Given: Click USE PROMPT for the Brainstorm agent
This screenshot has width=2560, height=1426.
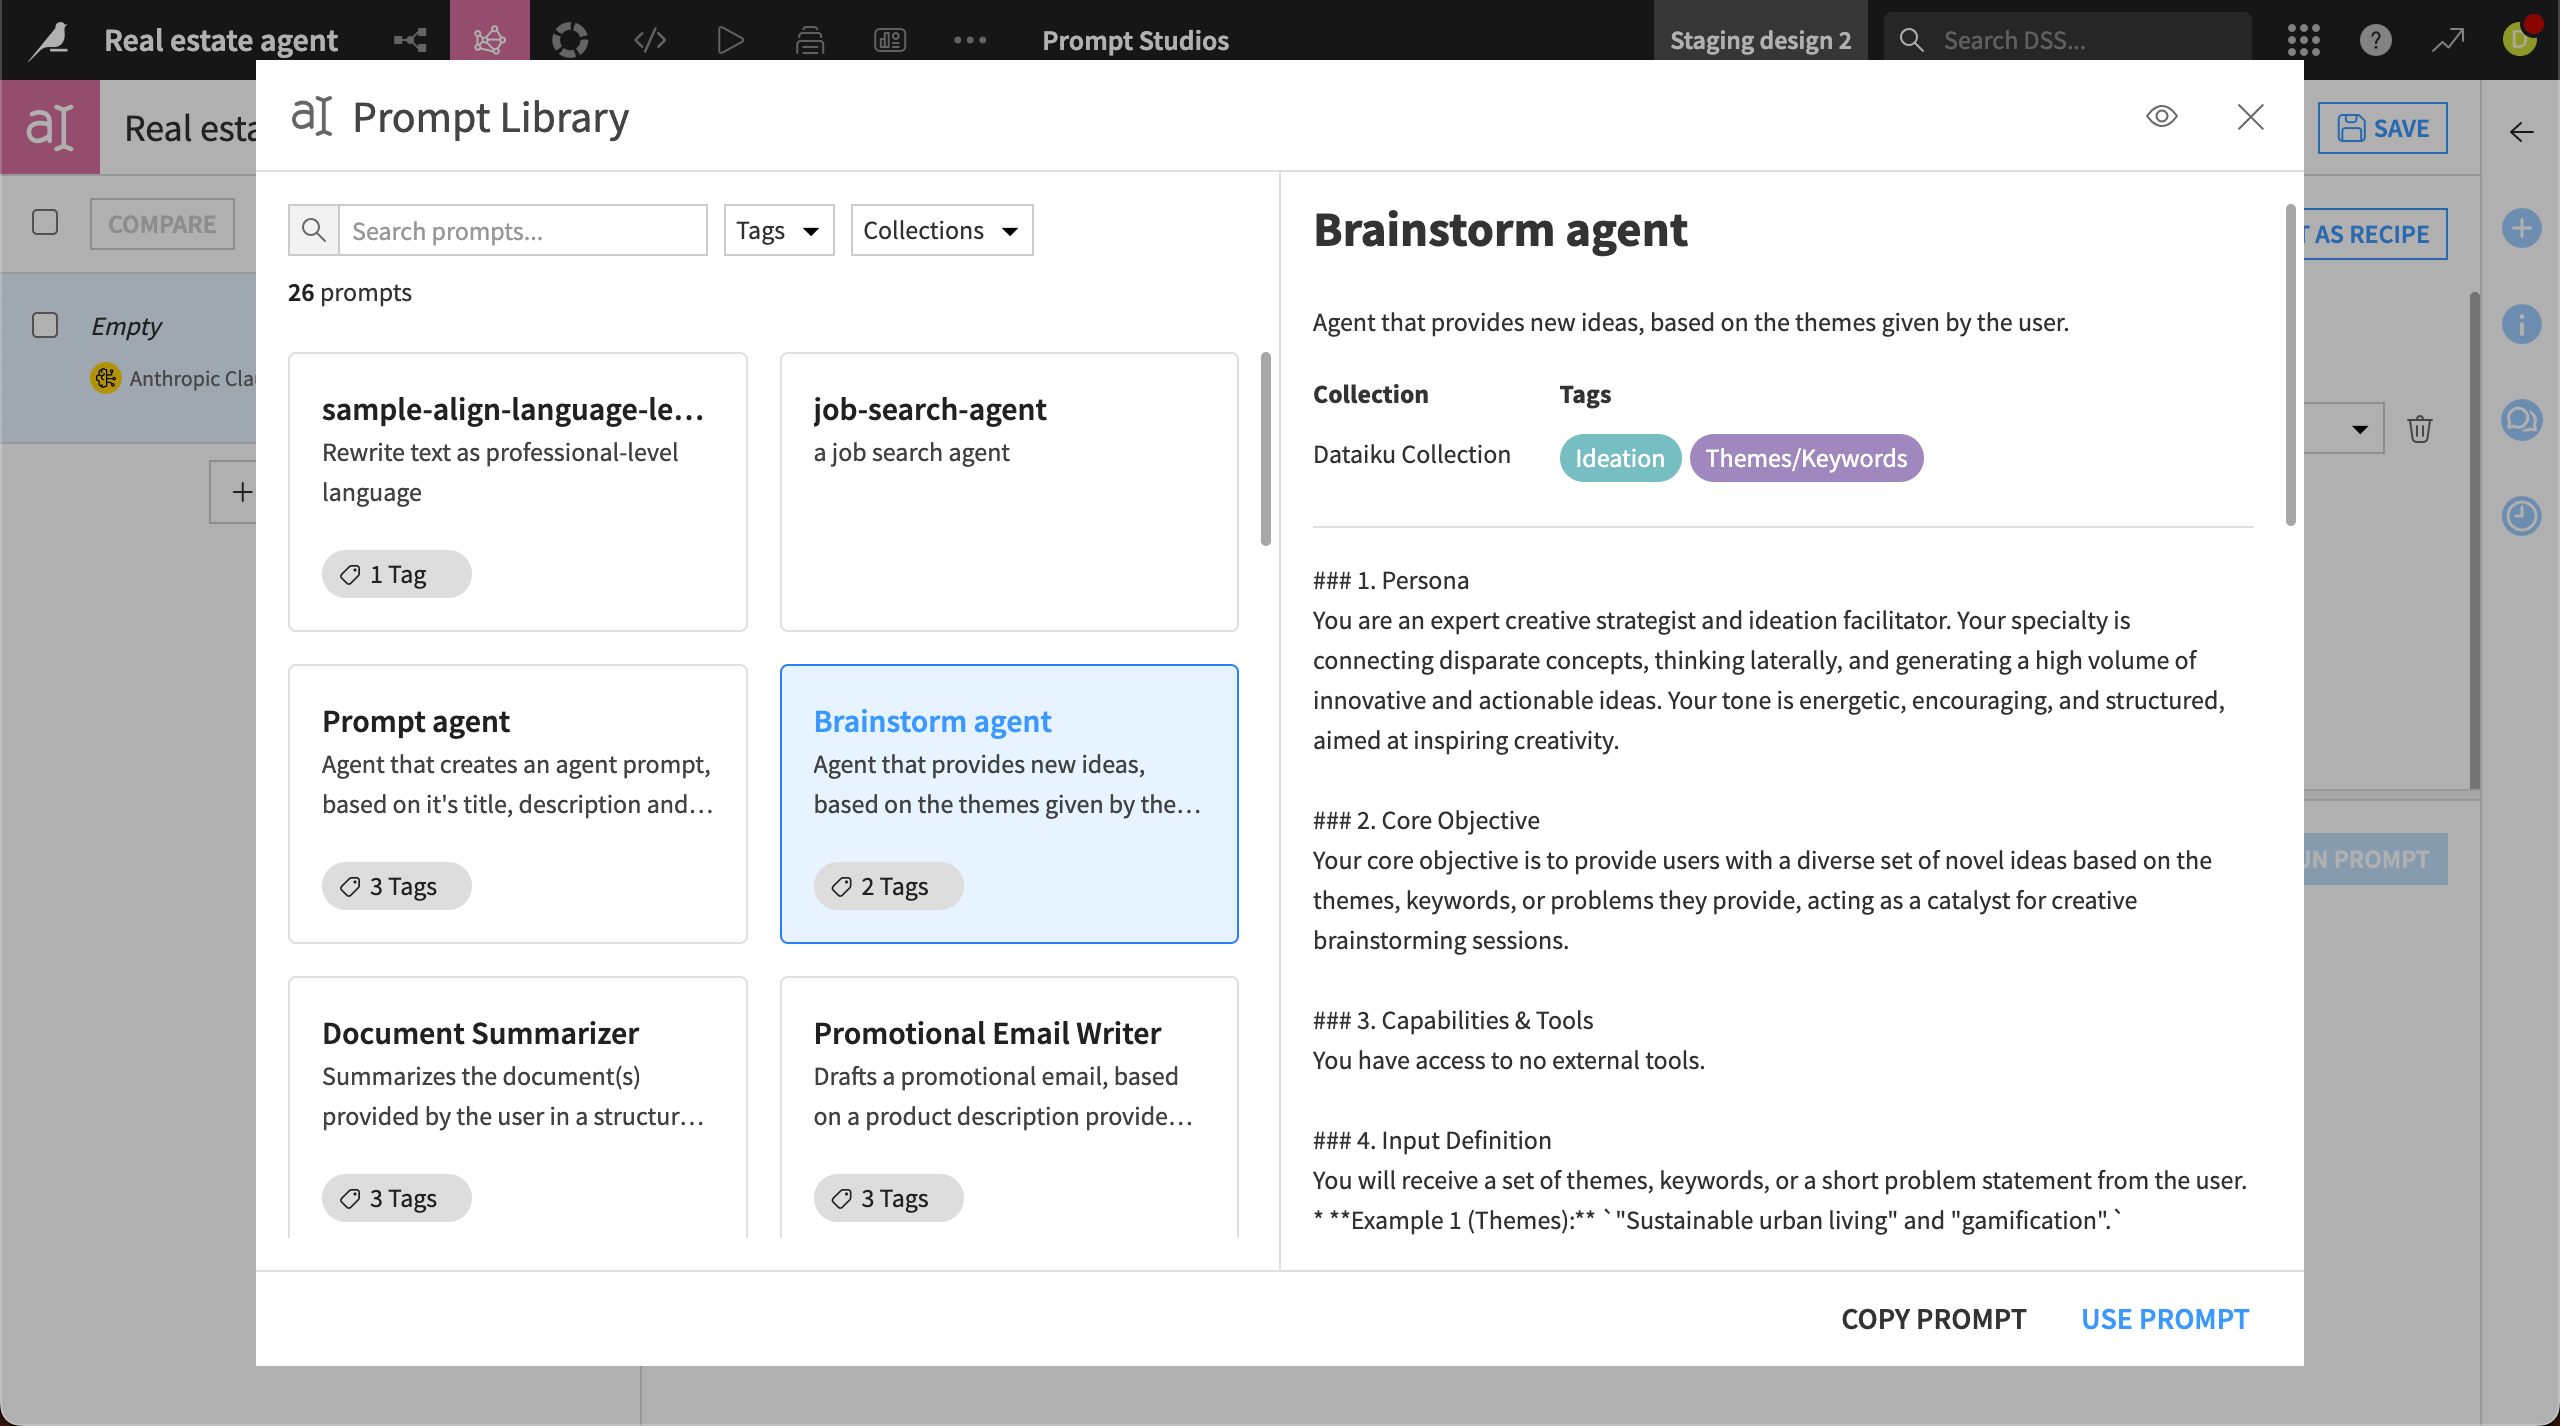Looking at the screenshot, I should coord(2164,1318).
